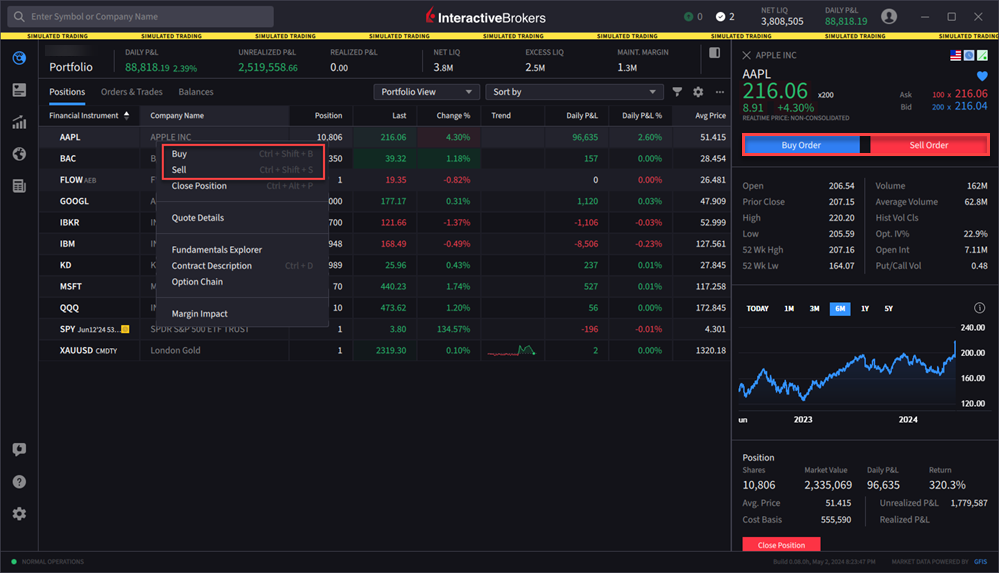Click the chart info icon
This screenshot has height=573, width=999.
pos(979,308)
